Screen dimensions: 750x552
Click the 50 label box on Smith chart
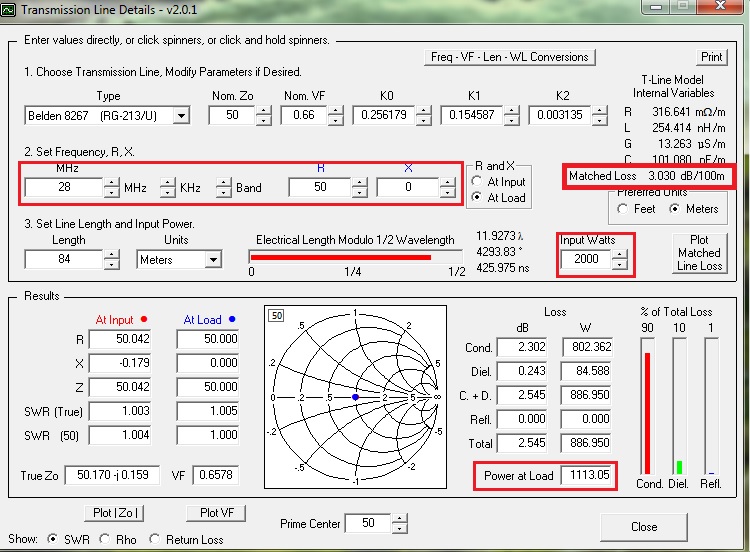(x=277, y=315)
